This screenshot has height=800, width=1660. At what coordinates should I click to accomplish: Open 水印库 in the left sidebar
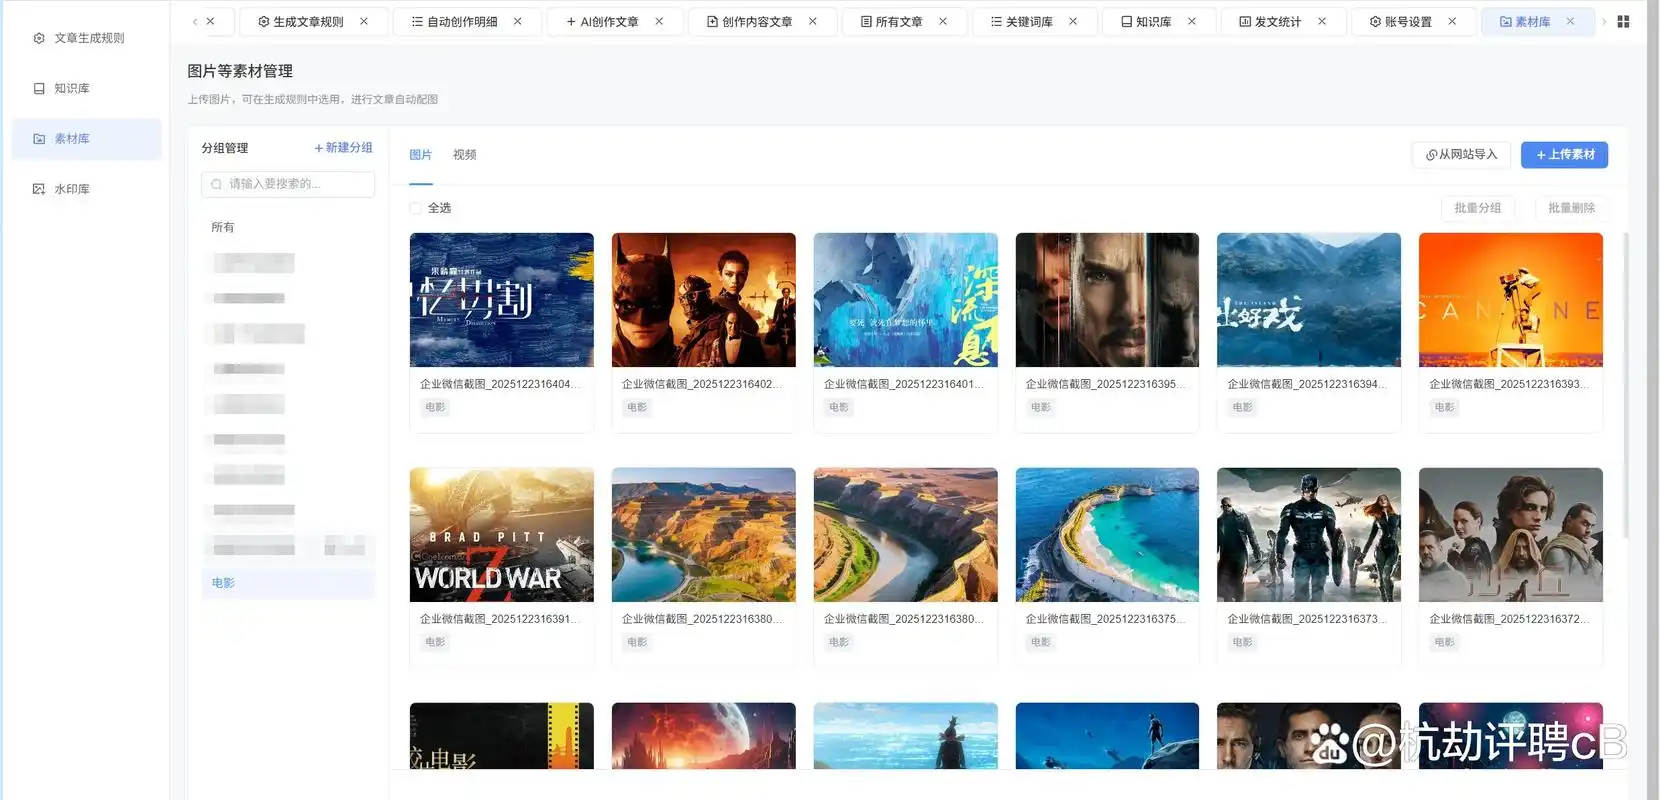pos(87,189)
